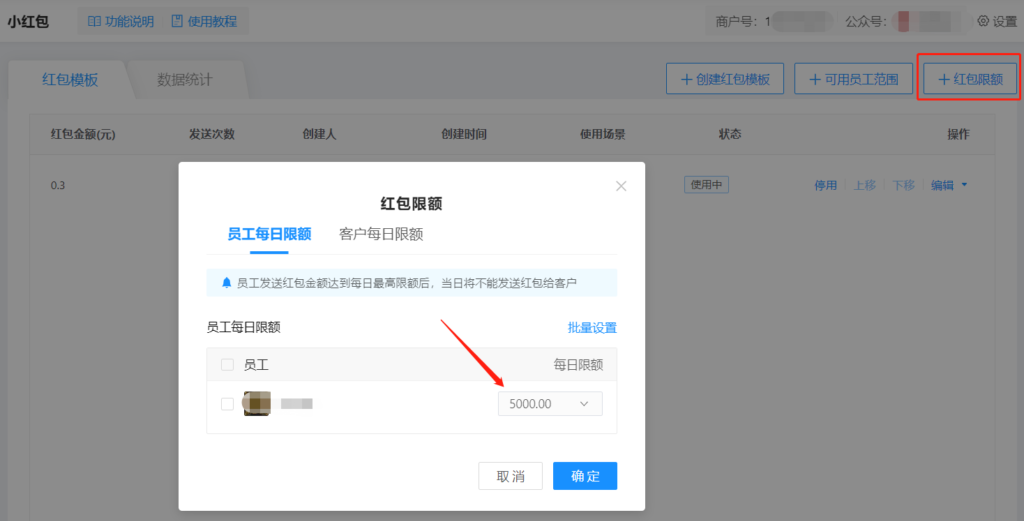This screenshot has height=521, width=1024.
Task: Click 创建时间 column header
Action: click(x=464, y=134)
